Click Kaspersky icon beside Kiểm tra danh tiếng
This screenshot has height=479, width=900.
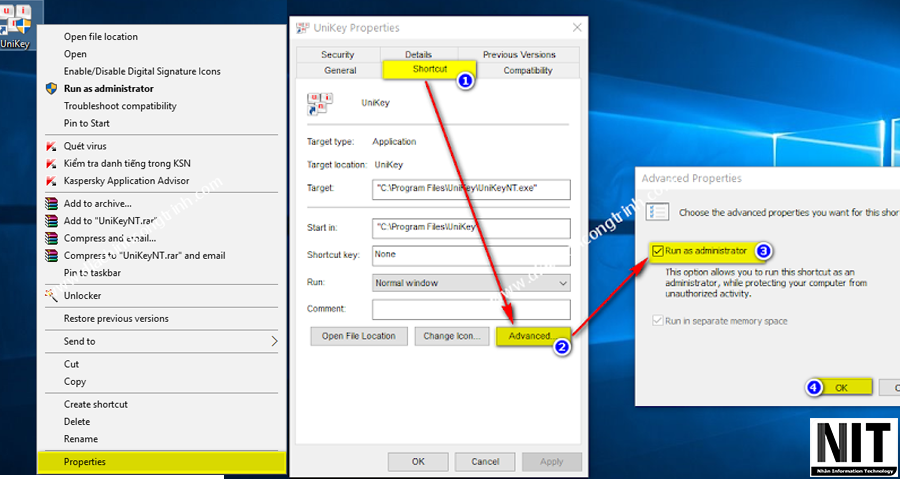click(x=52, y=163)
